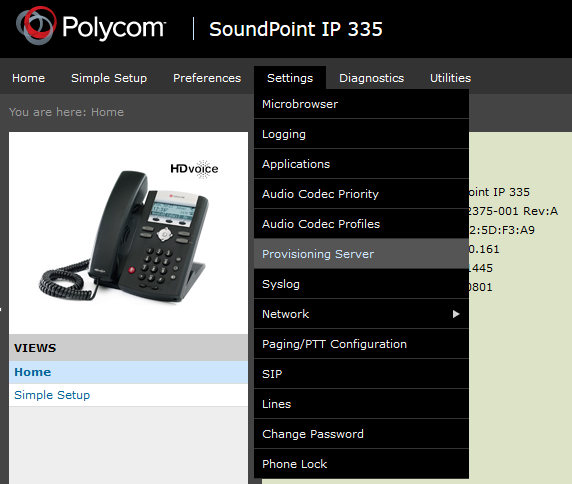
Task: Open the Utilities menu
Action: (450, 78)
